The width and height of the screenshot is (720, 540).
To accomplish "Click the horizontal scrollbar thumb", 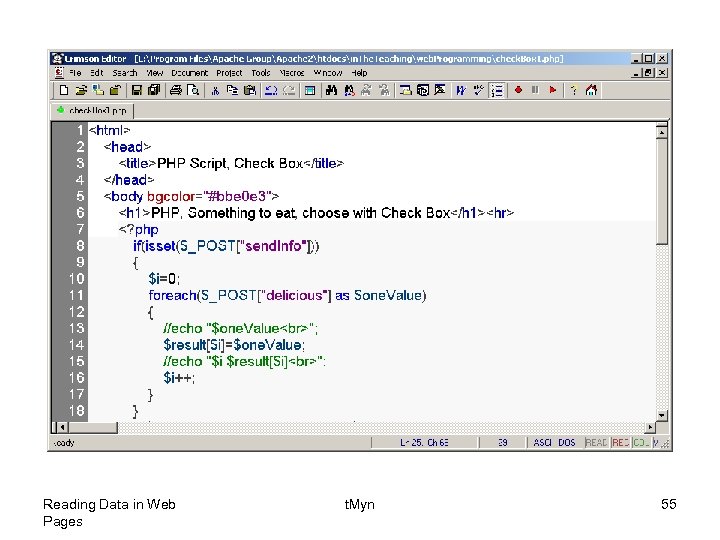I will point(93,428).
